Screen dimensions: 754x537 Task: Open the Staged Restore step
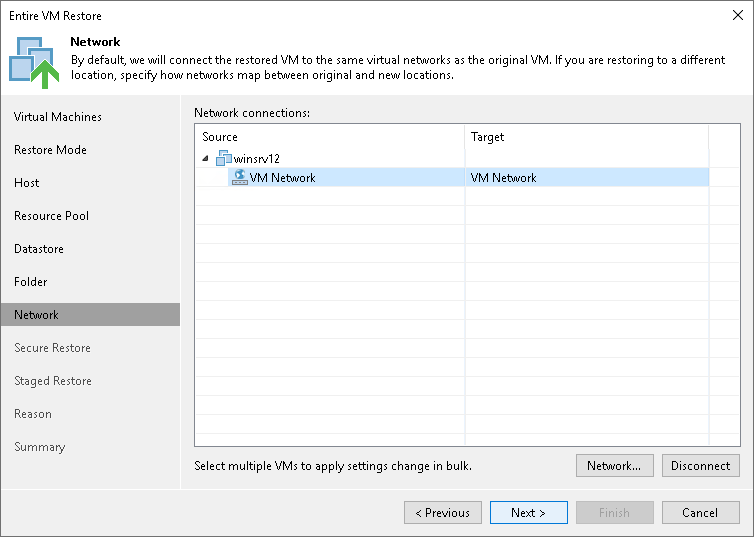click(x=53, y=381)
